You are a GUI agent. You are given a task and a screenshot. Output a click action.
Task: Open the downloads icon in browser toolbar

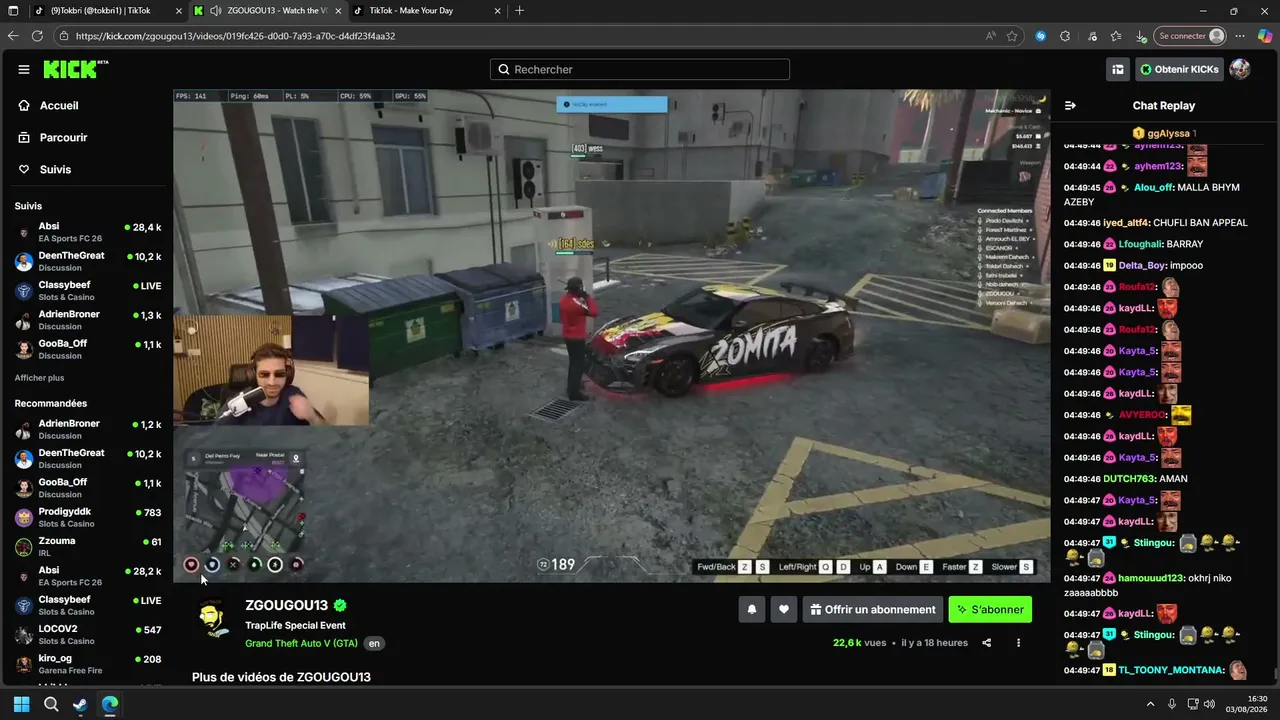[1141, 36]
